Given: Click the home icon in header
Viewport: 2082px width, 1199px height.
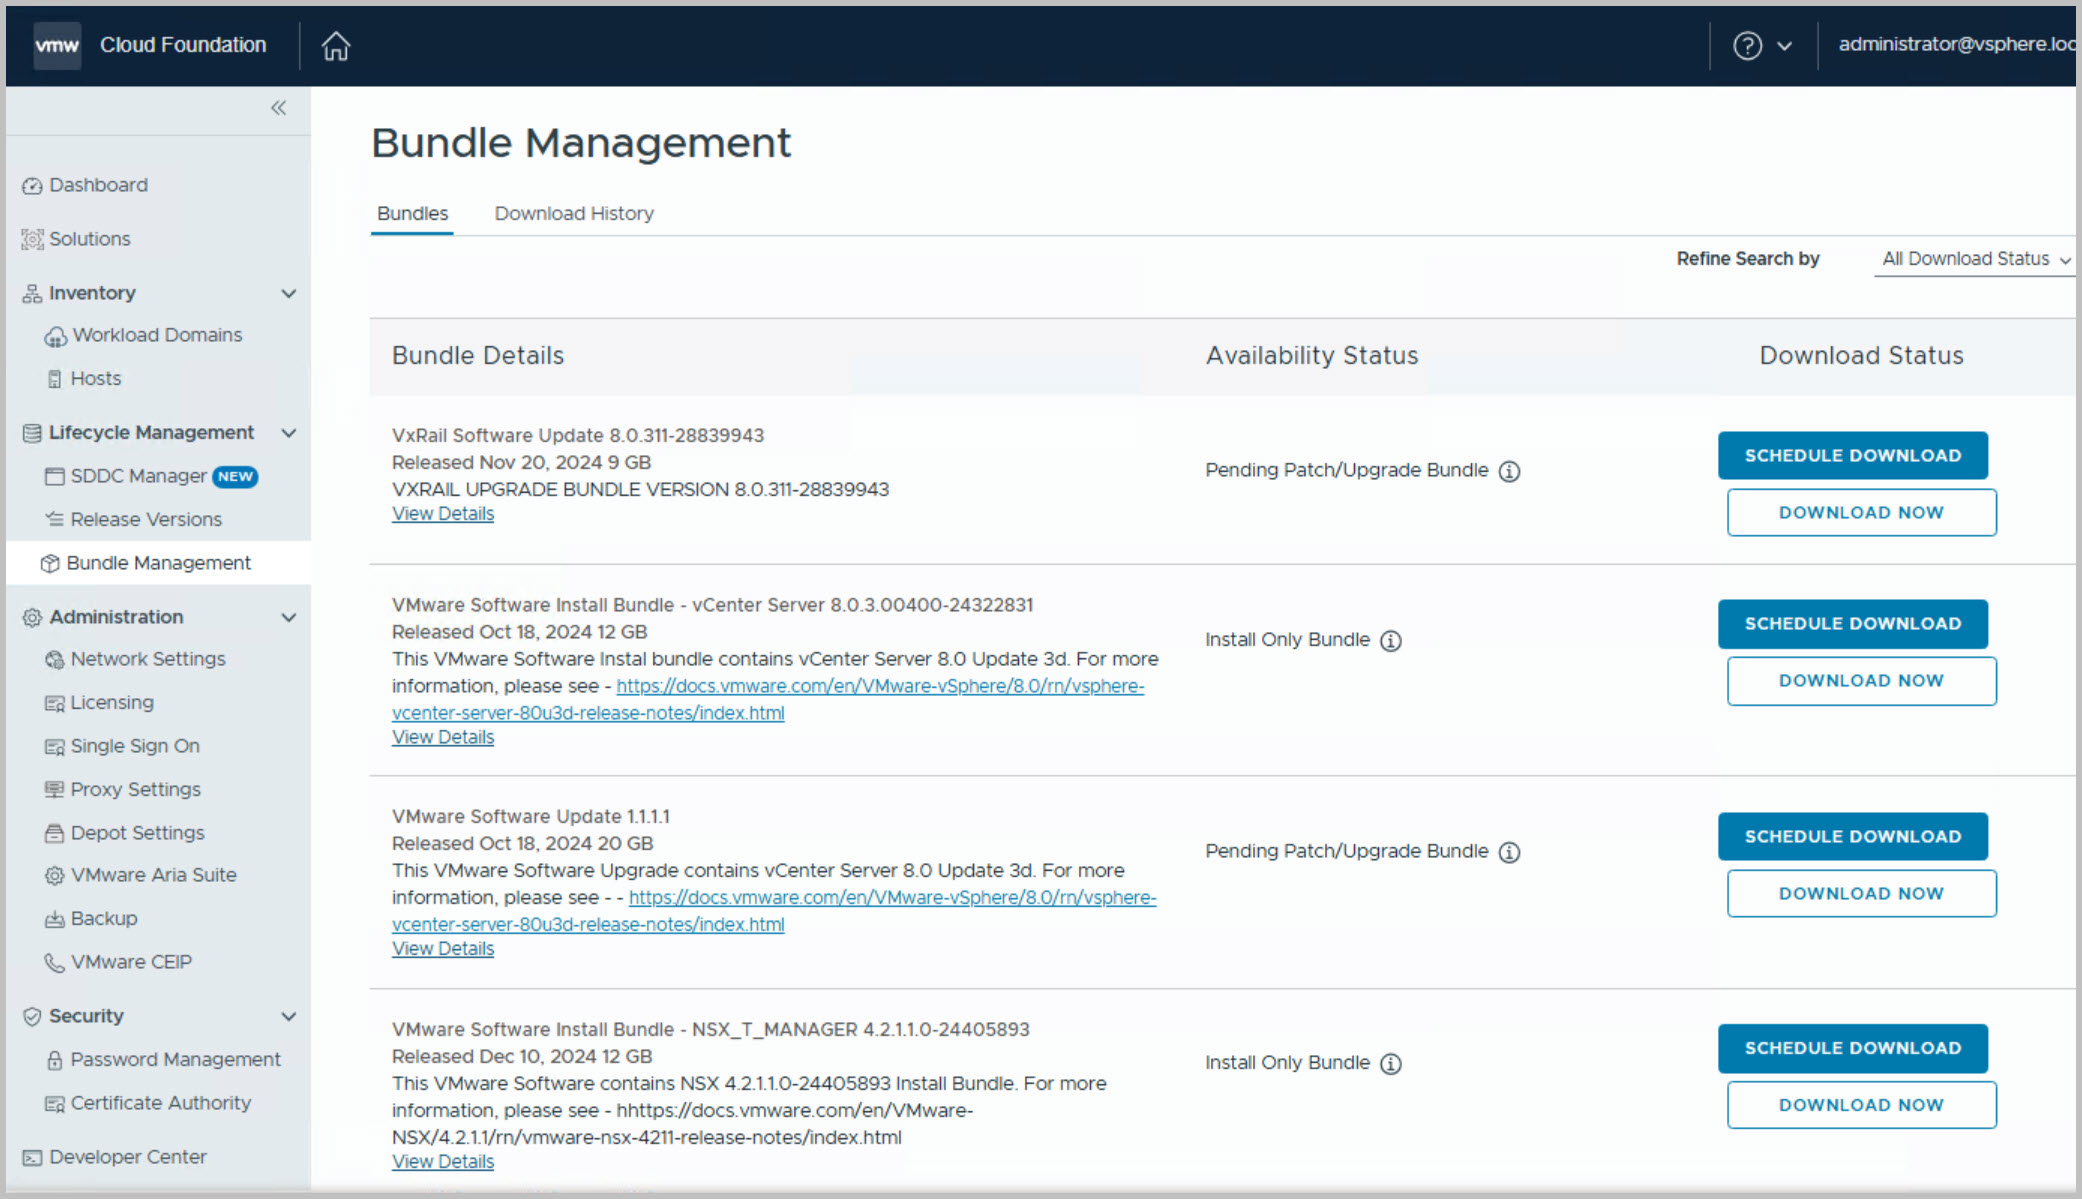Looking at the screenshot, I should coord(336,46).
